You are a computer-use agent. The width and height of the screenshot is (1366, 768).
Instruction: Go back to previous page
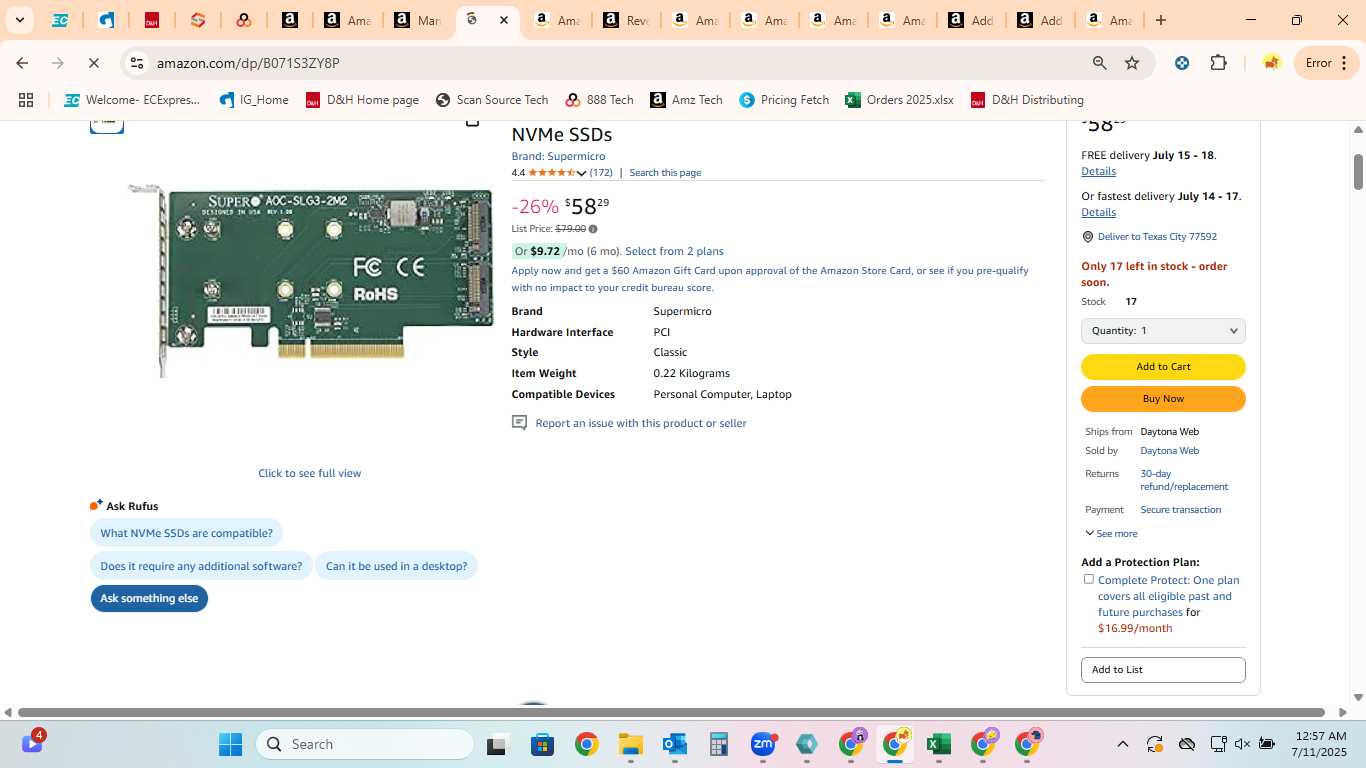[x=22, y=63]
